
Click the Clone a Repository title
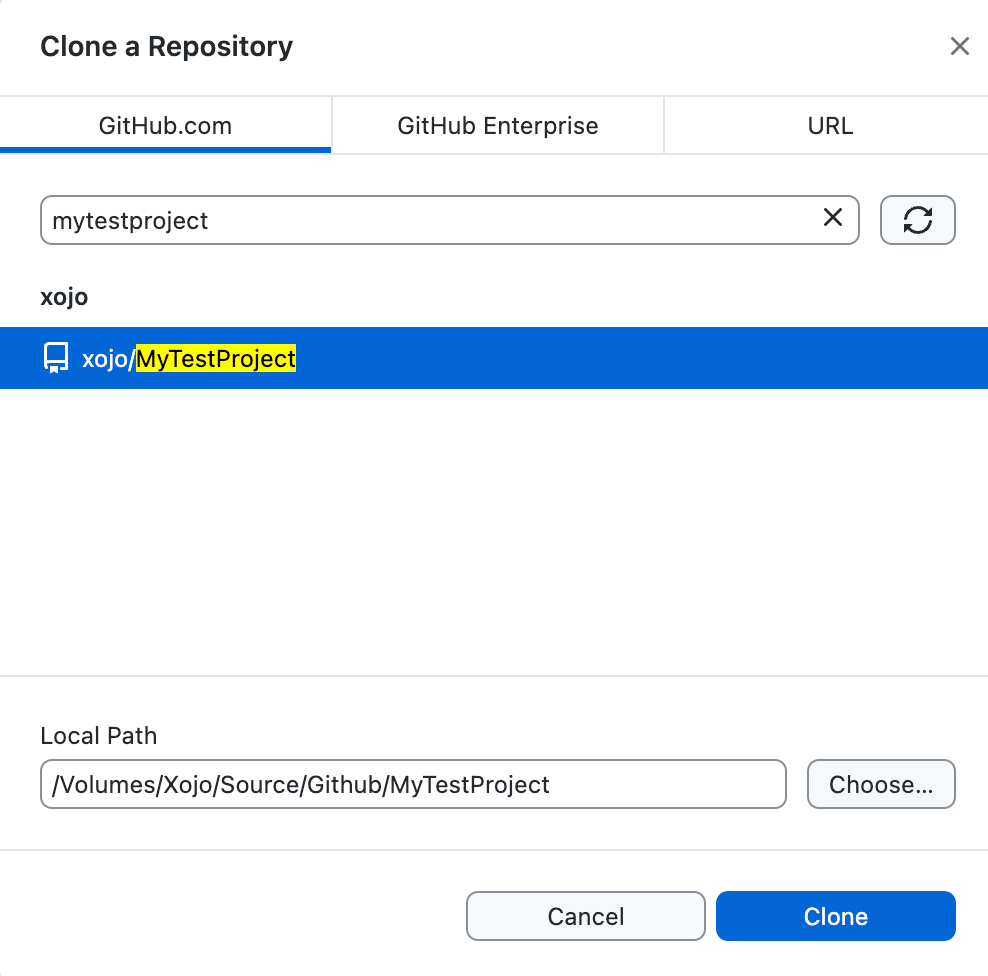tap(166, 47)
